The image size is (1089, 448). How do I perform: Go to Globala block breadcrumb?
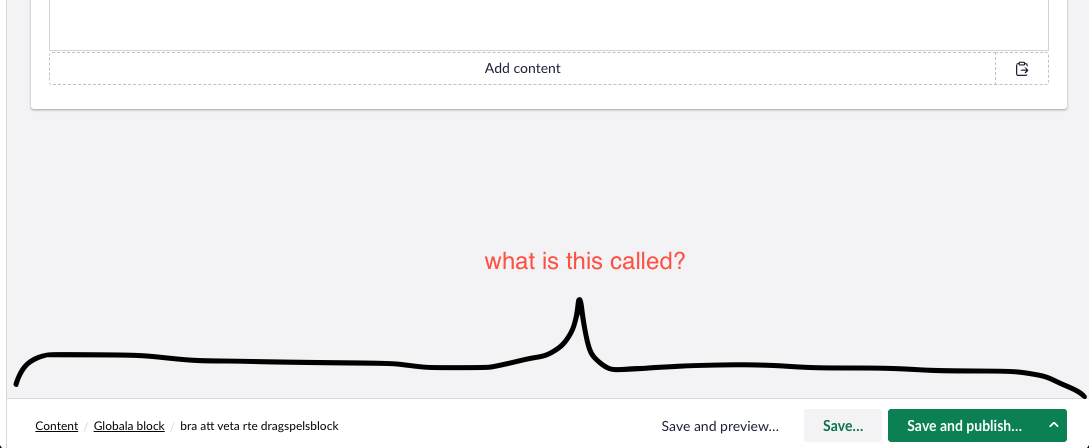(129, 426)
